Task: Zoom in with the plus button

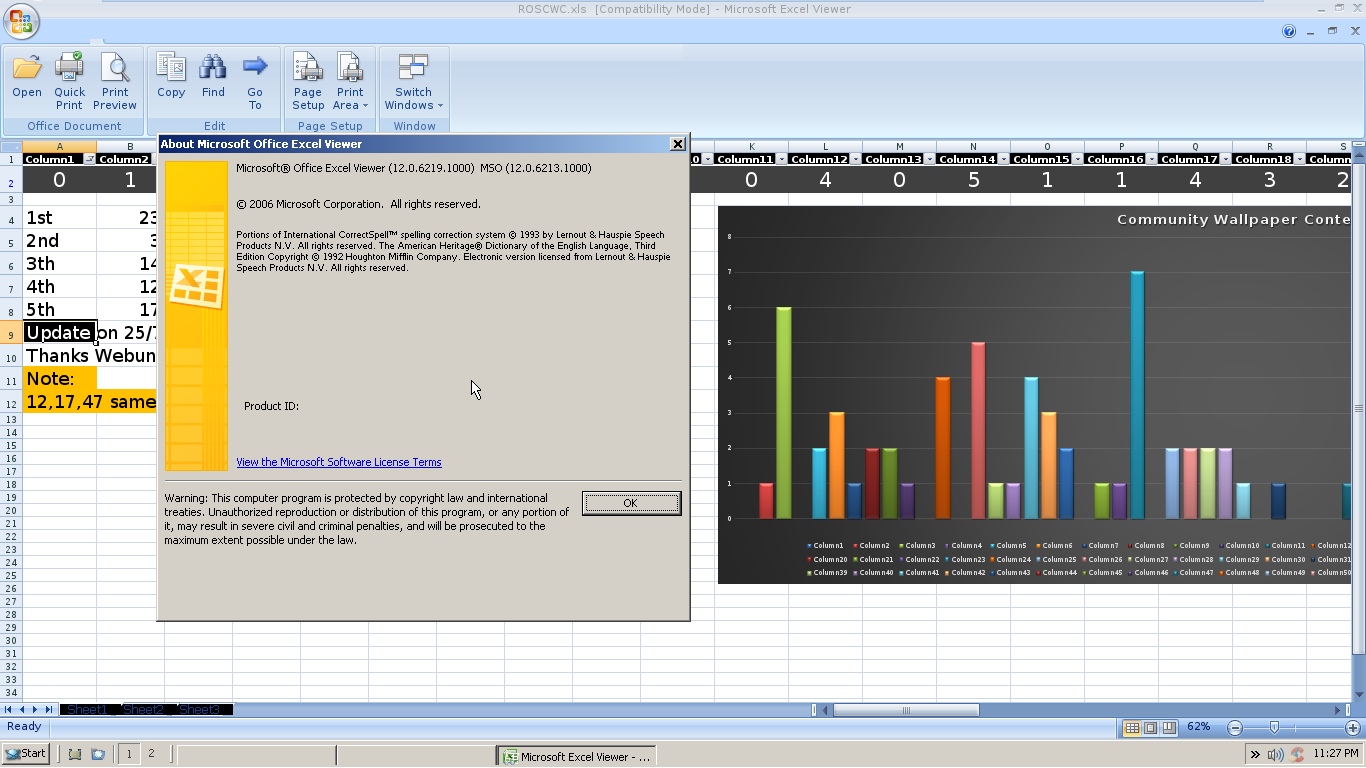Action: [1353, 728]
